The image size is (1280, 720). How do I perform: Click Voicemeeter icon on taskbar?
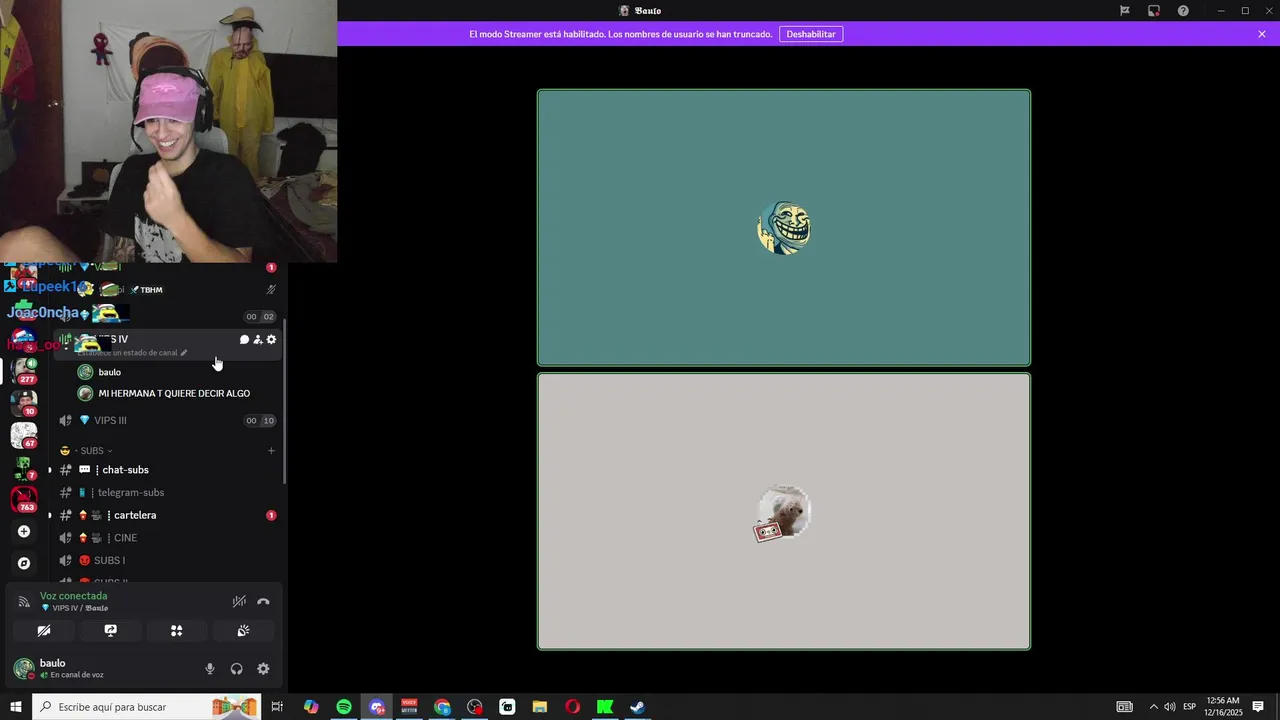[409, 707]
